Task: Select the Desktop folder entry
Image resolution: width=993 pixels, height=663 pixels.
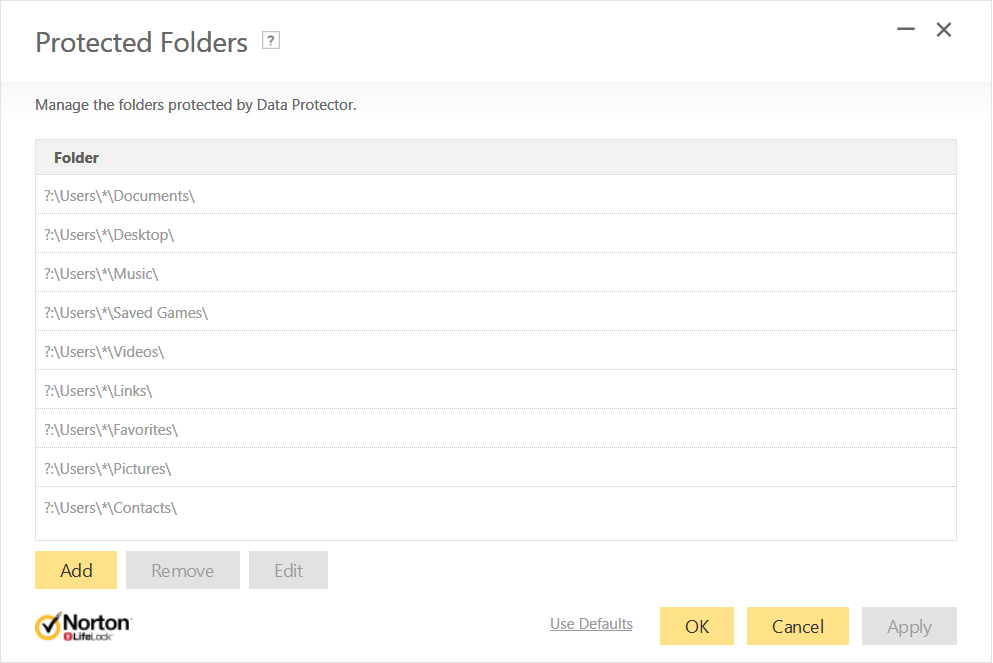Action: point(110,235)
